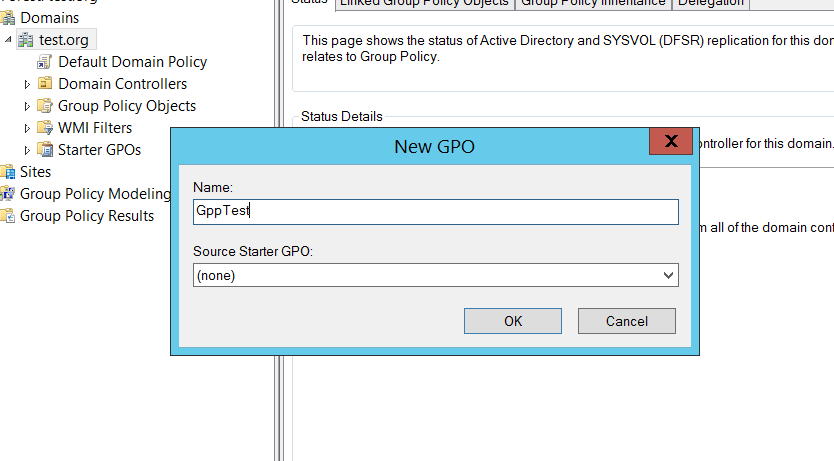Click the Default Domain Policy icon
Viewport: 834px width, 461px height.
(x=44, y=62)
